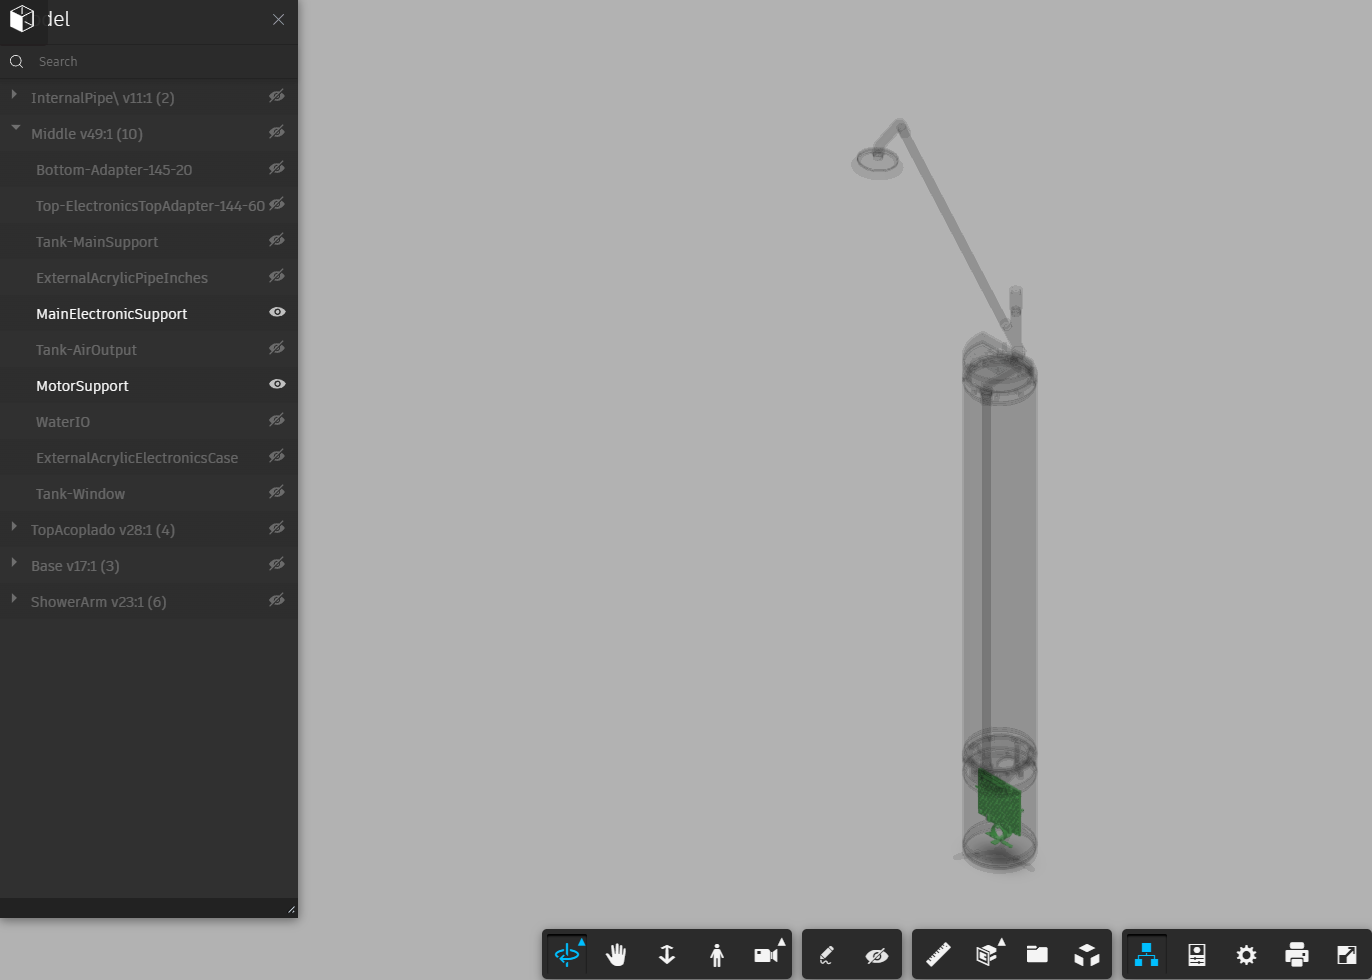
Task: Show the Tank-AirOutput part
Action: point(277,348)
